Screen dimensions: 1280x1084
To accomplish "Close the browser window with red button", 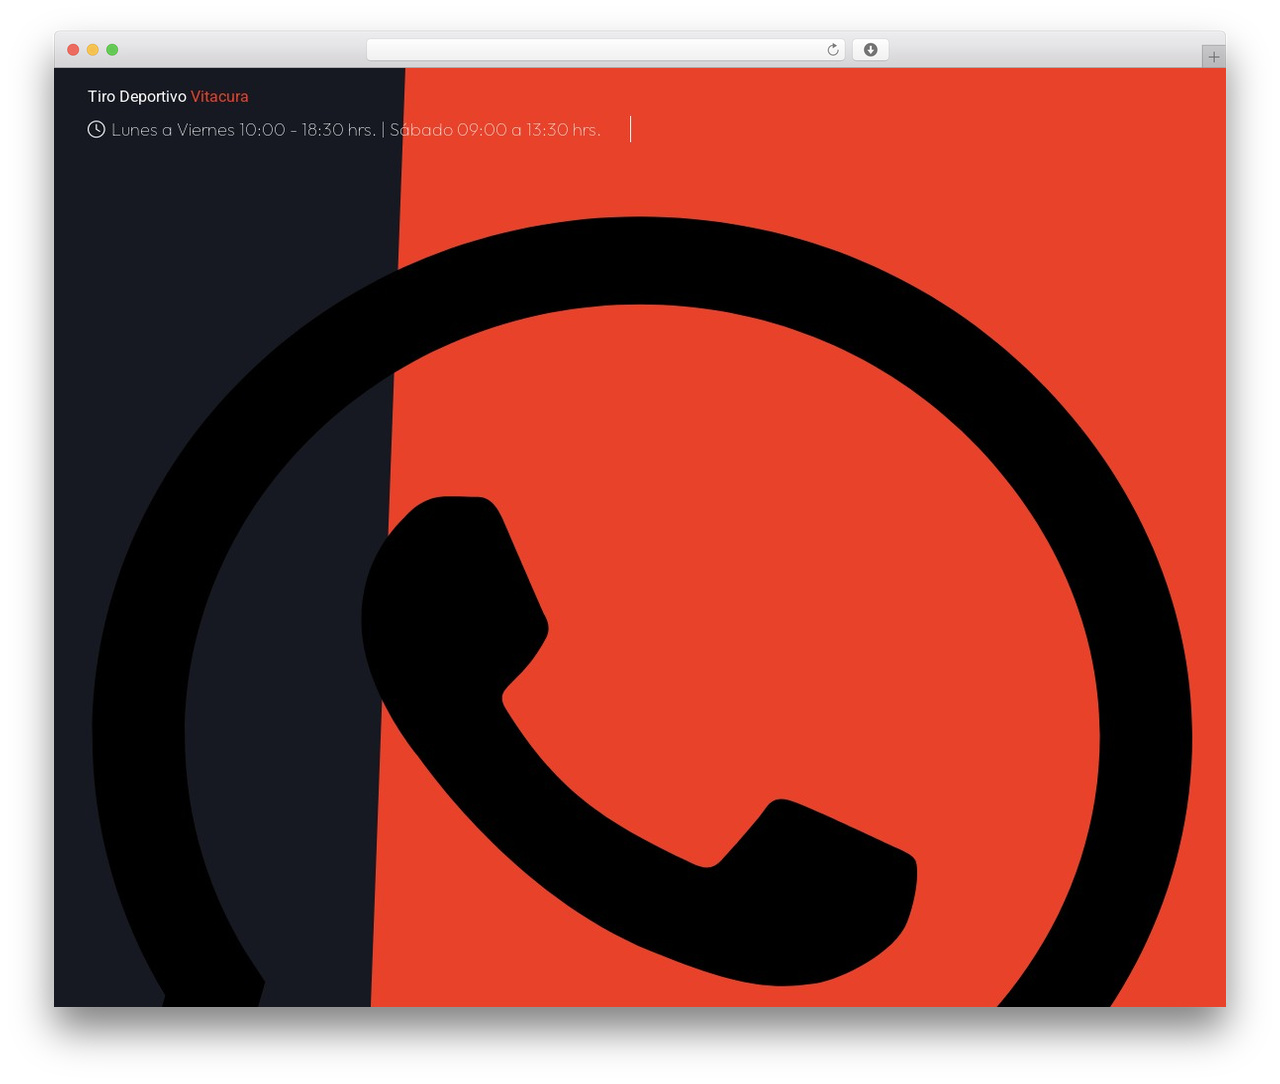I will pos(73,50).
